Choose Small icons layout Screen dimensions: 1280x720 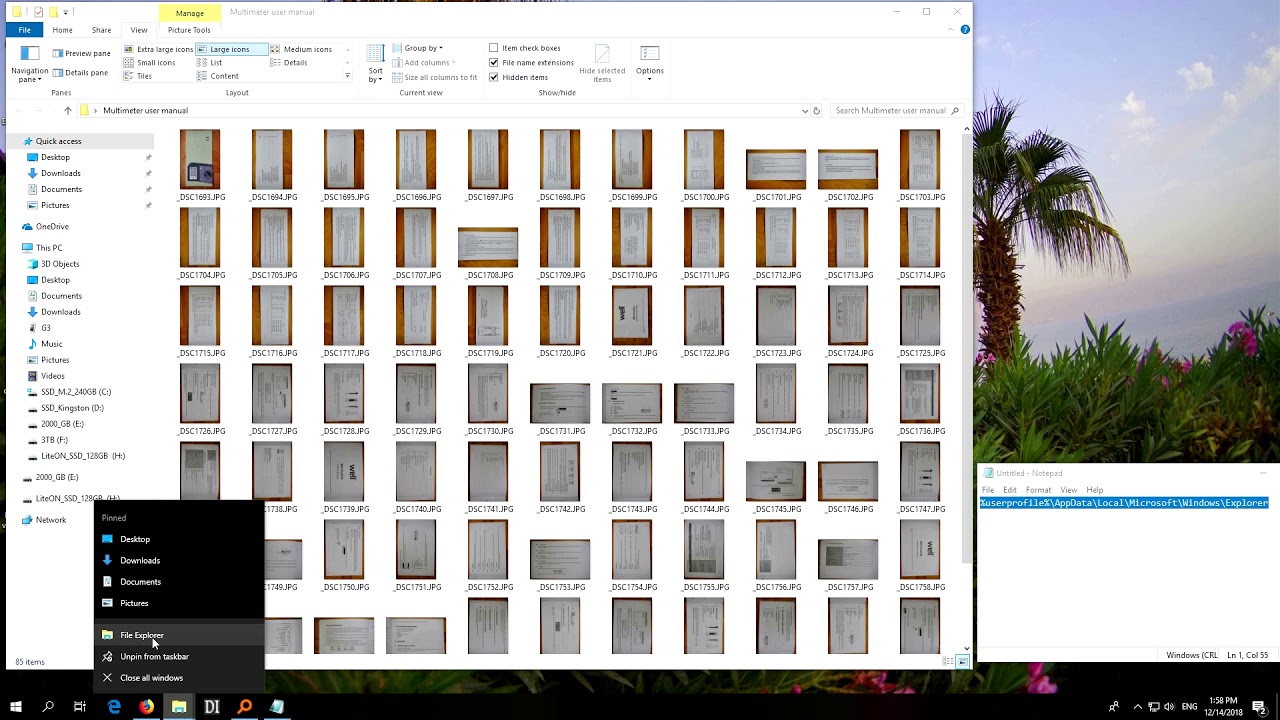tap(149, 63)
